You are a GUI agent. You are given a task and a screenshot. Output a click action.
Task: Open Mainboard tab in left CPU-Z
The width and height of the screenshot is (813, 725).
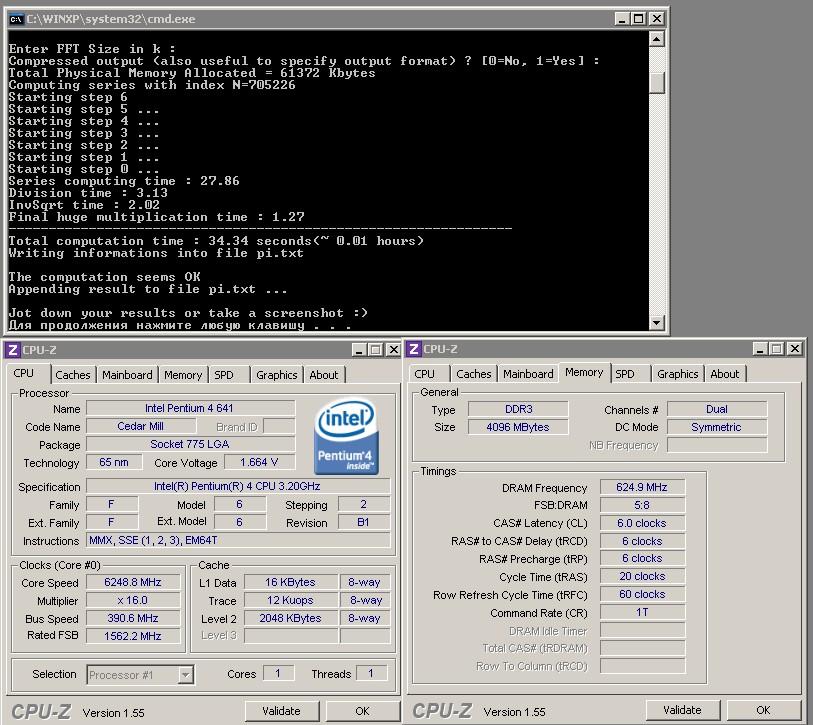pos(127,375)
